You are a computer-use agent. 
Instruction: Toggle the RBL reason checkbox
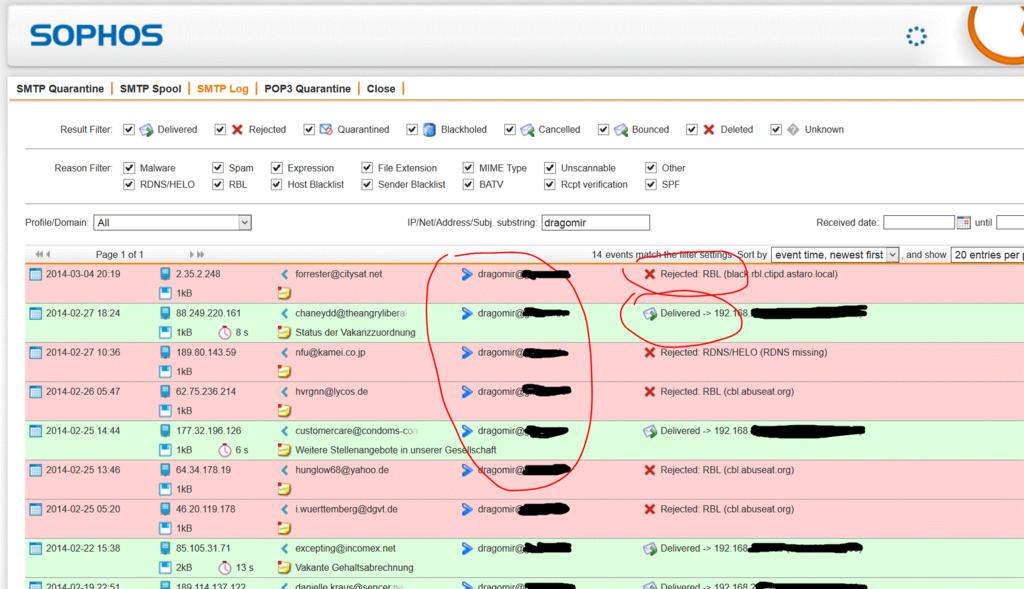218,185
